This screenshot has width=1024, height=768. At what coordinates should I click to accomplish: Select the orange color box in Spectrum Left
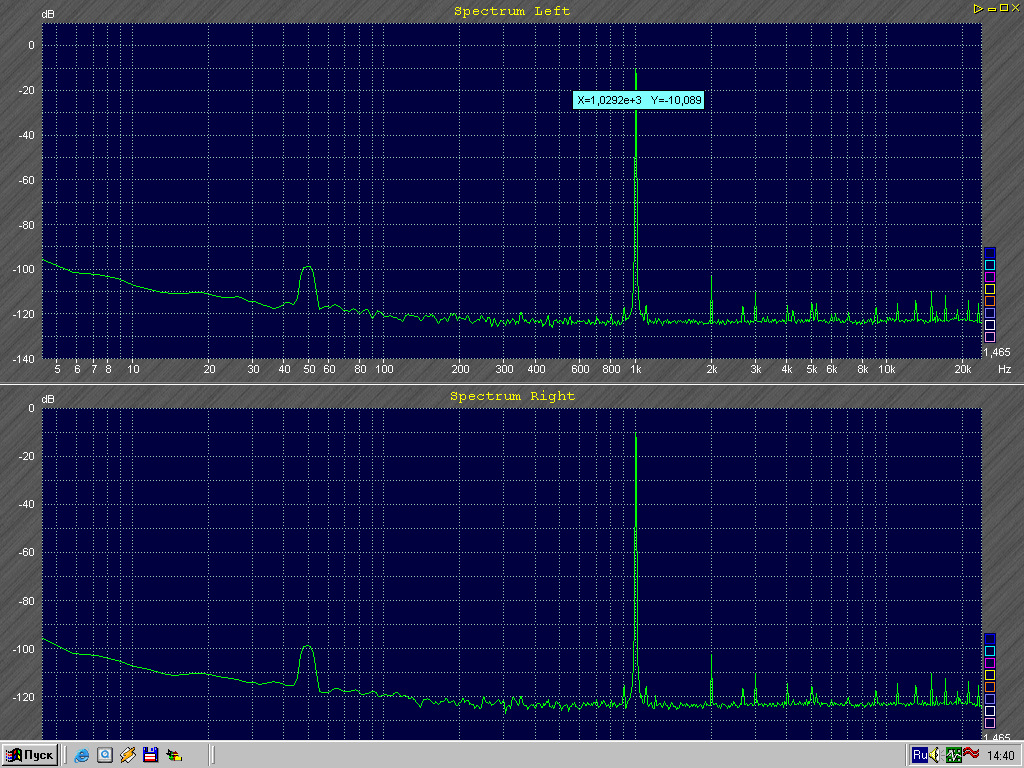[x=990, y=300]
